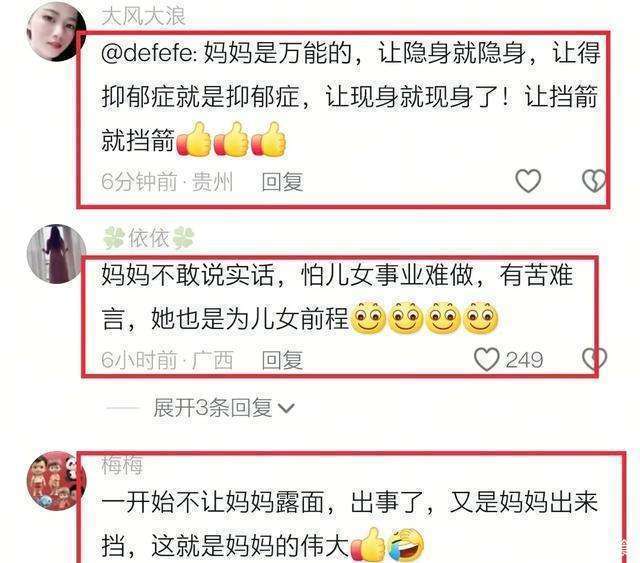Open 依依's profile picture
The width and height of the screenshot is (640, 563).
pos(56,254)
